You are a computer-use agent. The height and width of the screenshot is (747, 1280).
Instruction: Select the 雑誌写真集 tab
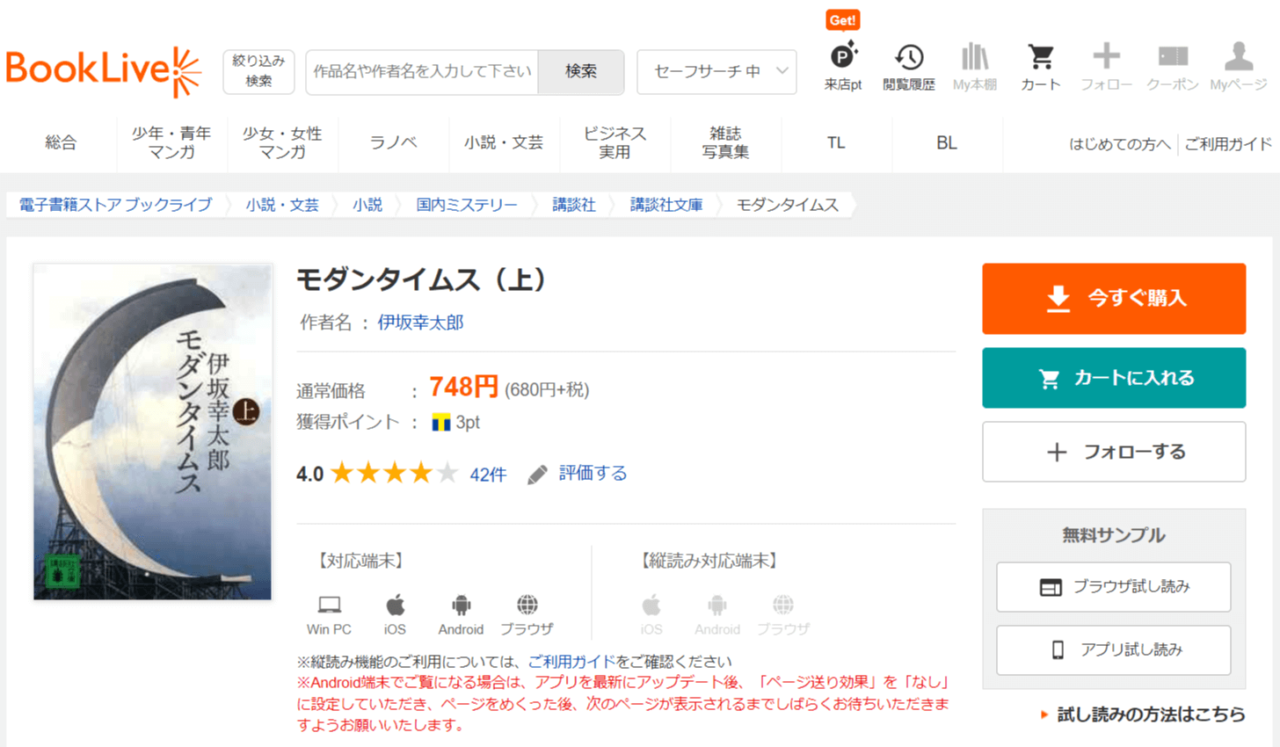tap(725, 143)
